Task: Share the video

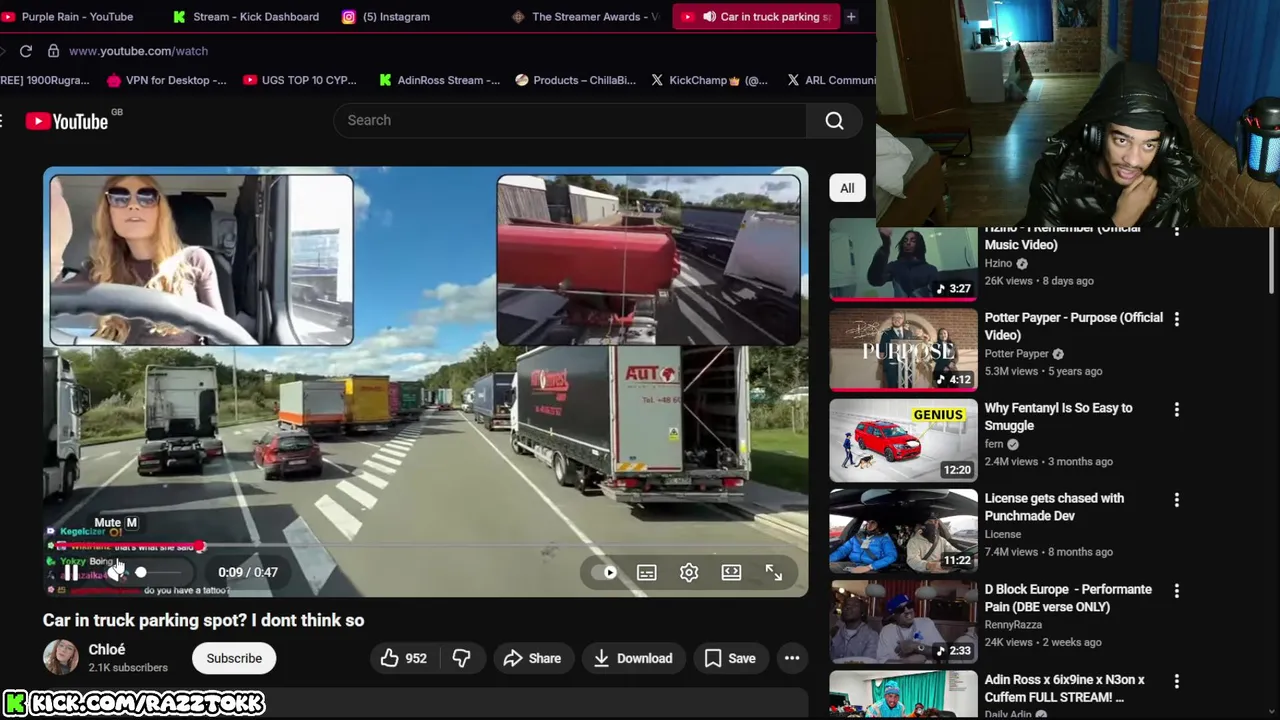Action: click(x=532, y=658)
